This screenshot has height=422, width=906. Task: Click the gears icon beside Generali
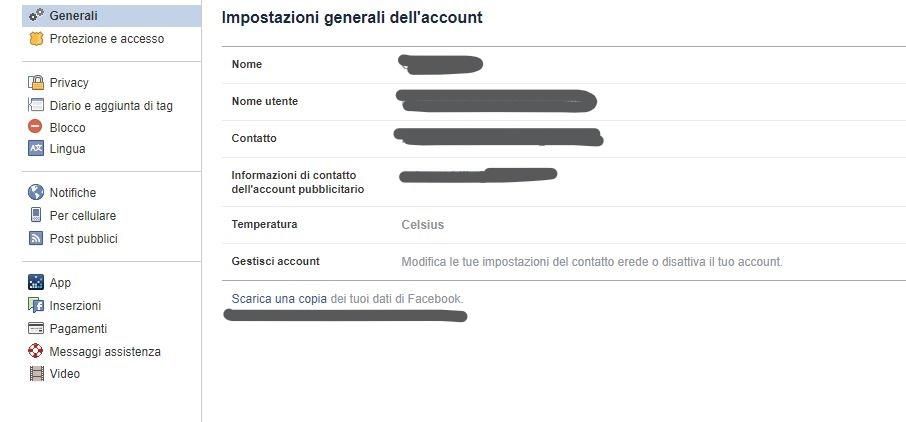click(36, 16)
